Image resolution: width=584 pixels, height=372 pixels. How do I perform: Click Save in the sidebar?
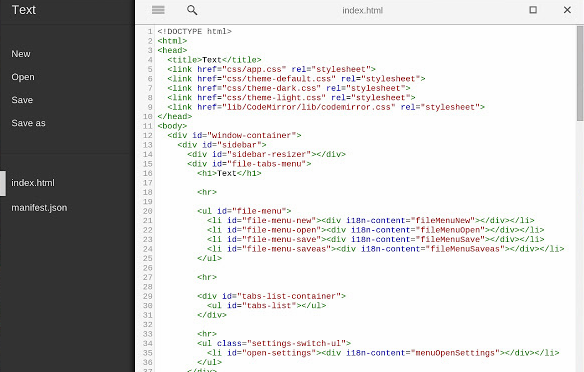click(22, 100)
